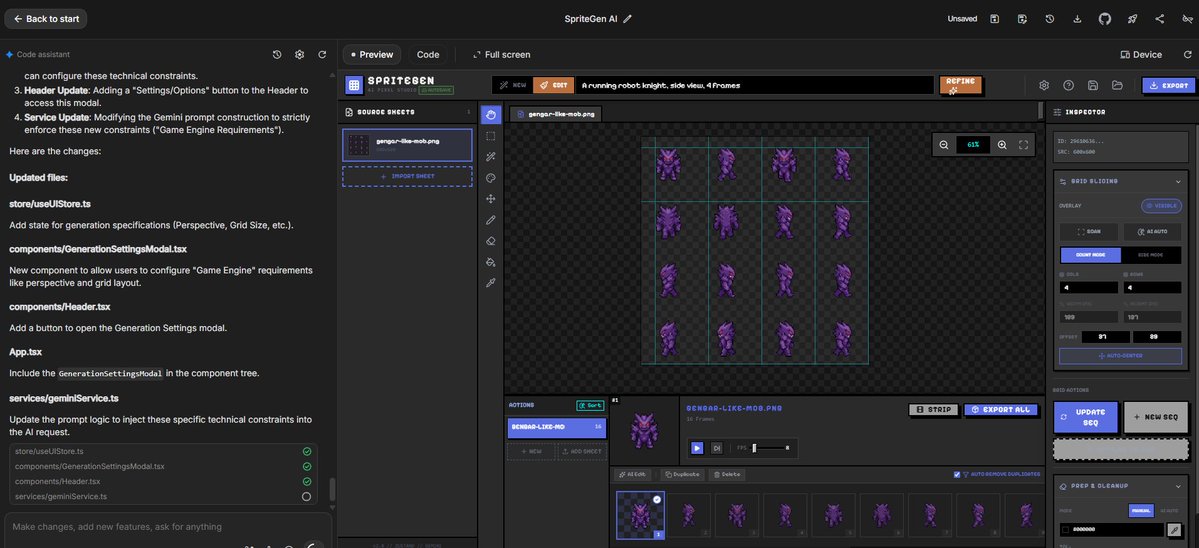The image size is (1199, 548).
Task: Zoom in the canvas
Action: point(1002,144)
